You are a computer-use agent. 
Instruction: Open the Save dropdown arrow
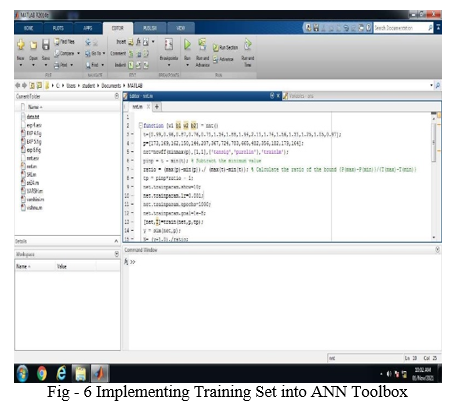46,65
